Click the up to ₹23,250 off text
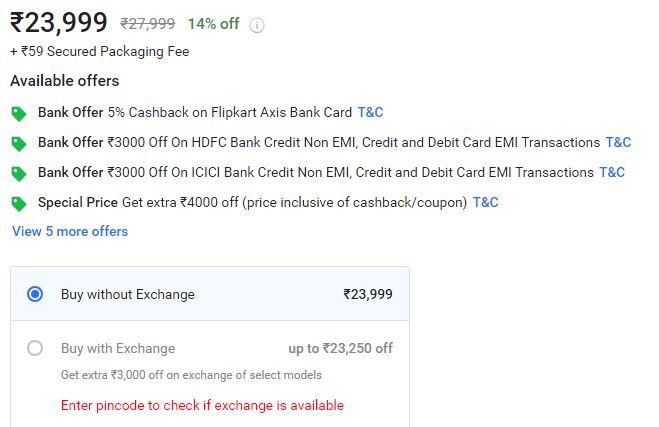659x427 pixels. [340, 348]
